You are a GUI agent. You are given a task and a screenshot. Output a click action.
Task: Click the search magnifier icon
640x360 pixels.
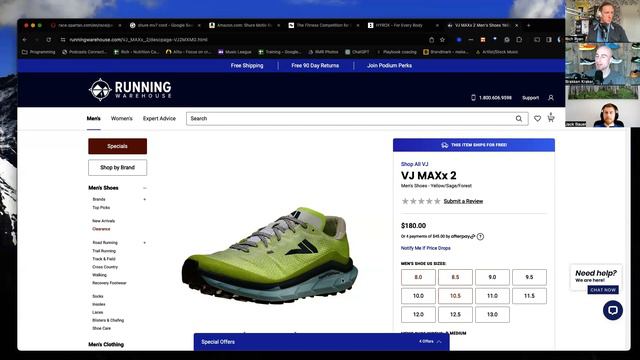pyautogui.click(x=519, y=119)
